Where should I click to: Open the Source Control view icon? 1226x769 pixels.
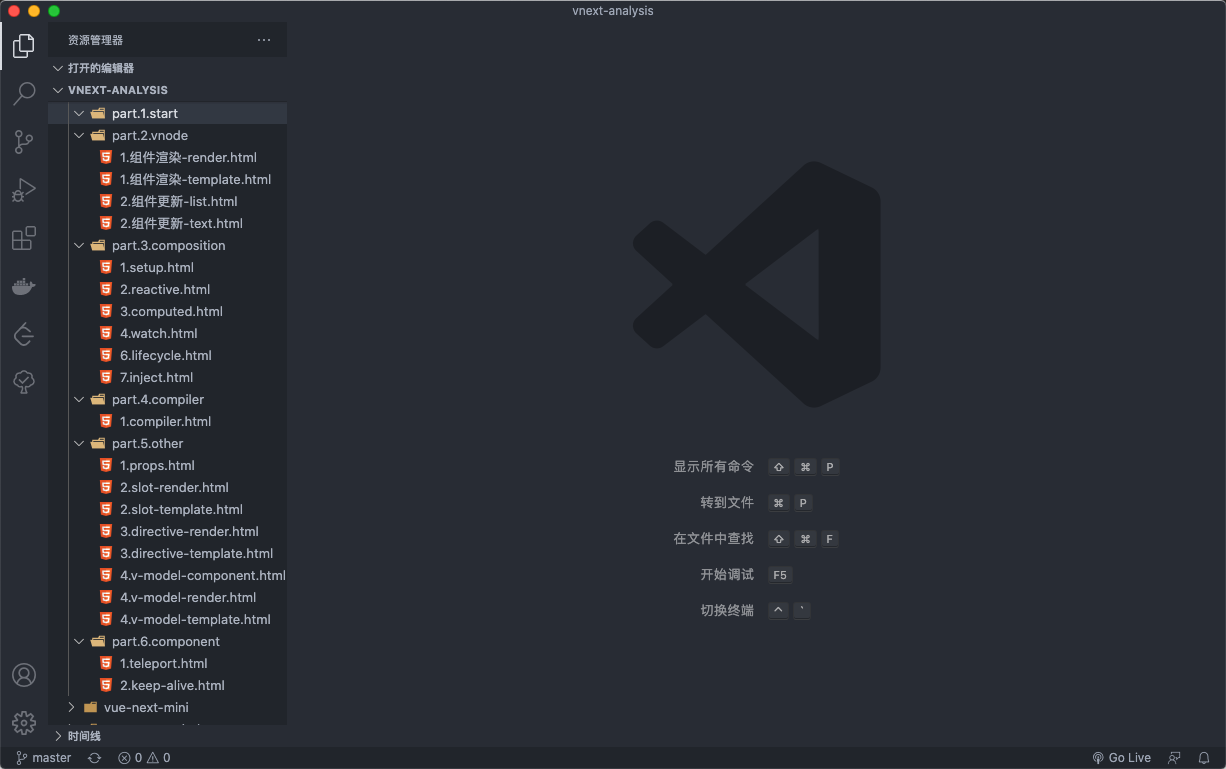point(24,142)
